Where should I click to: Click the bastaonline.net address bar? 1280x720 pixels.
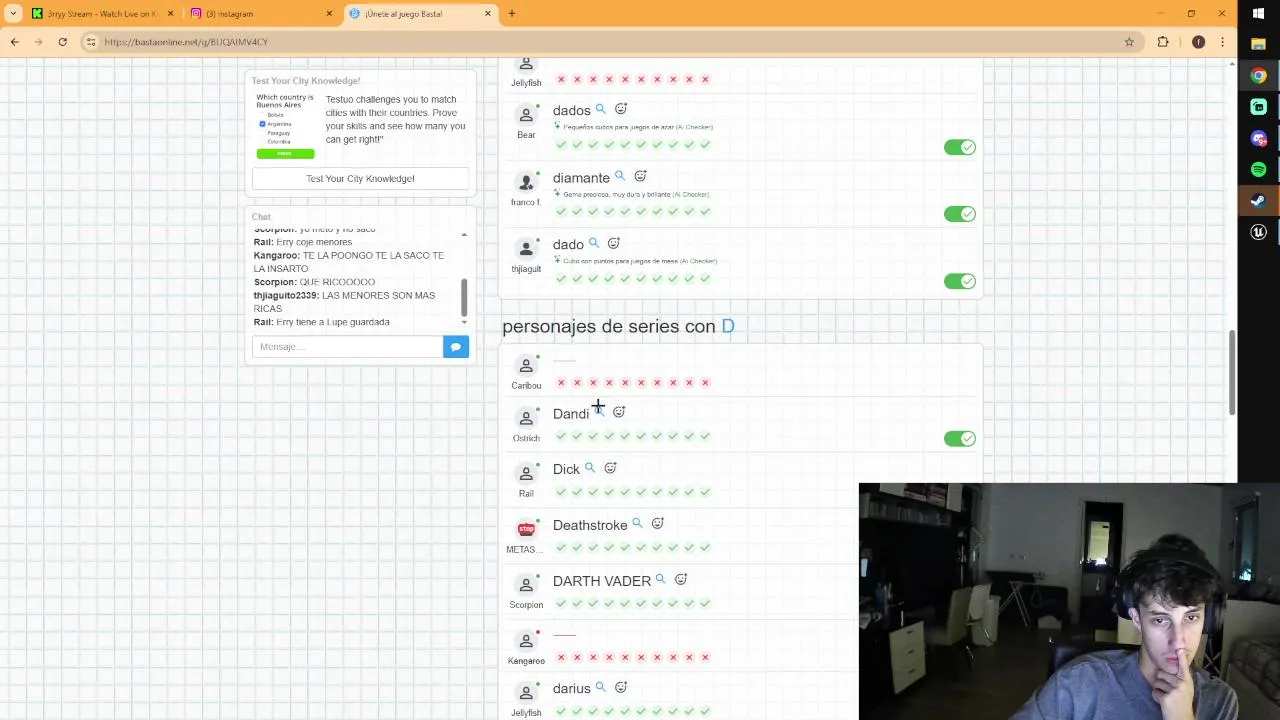(600, 42)
